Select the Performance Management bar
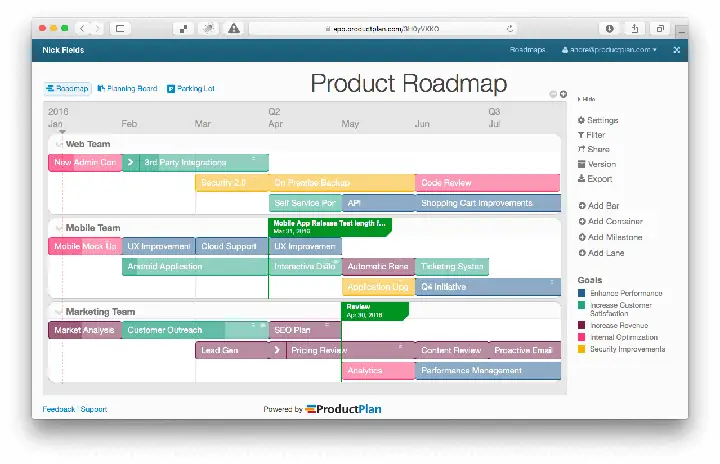Viewport: 720px width, 464px height. tap(488, 371)
